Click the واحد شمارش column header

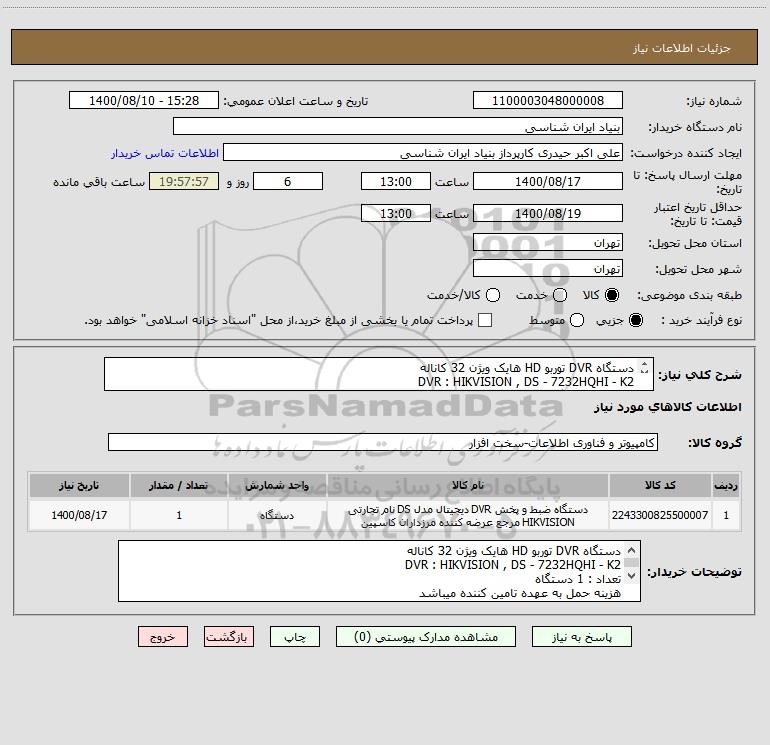(277, 485)
